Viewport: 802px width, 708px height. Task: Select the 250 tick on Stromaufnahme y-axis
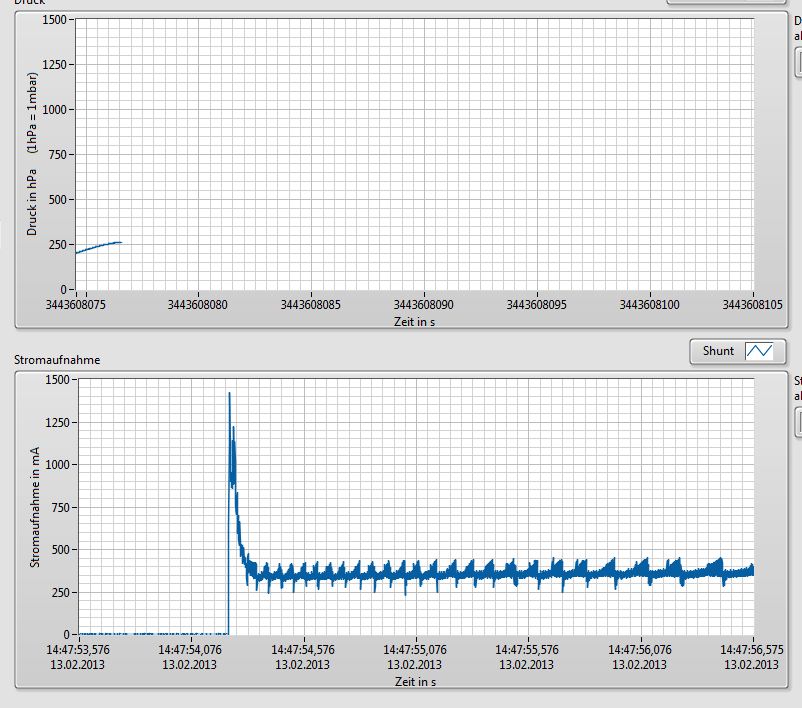pos(60,592)
